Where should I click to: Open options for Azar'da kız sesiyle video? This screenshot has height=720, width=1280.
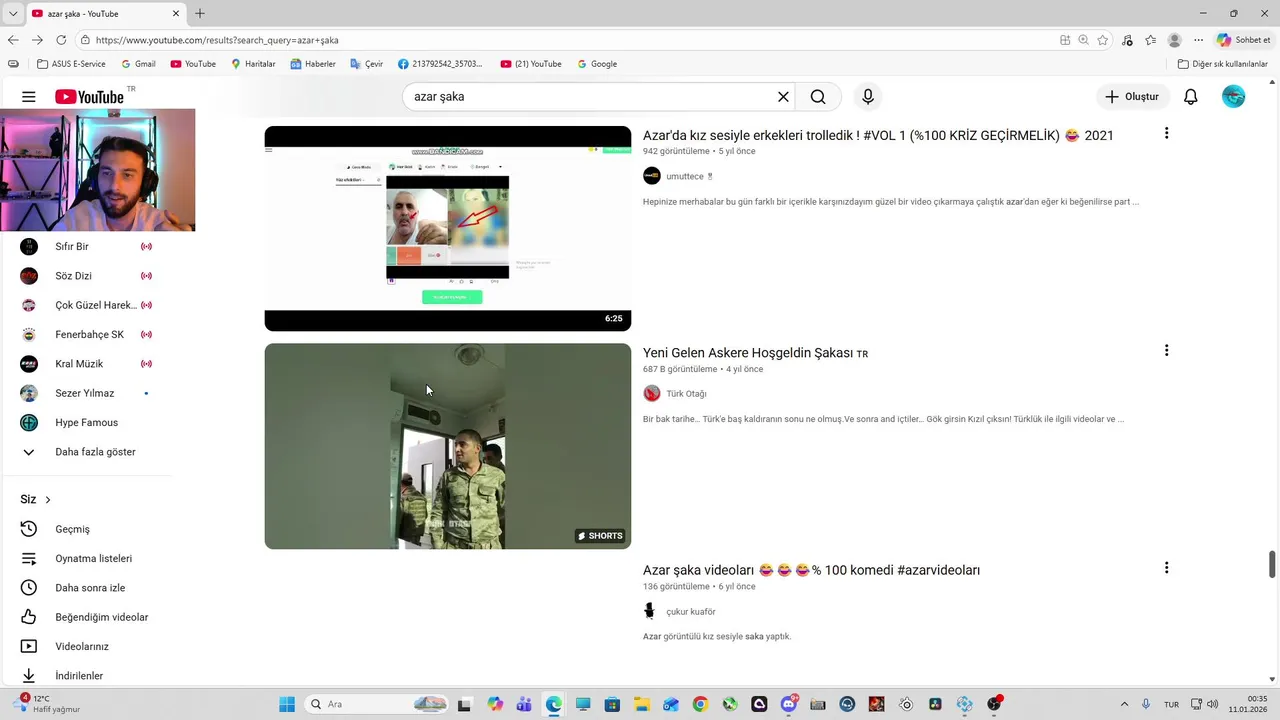click(1166, 133)
